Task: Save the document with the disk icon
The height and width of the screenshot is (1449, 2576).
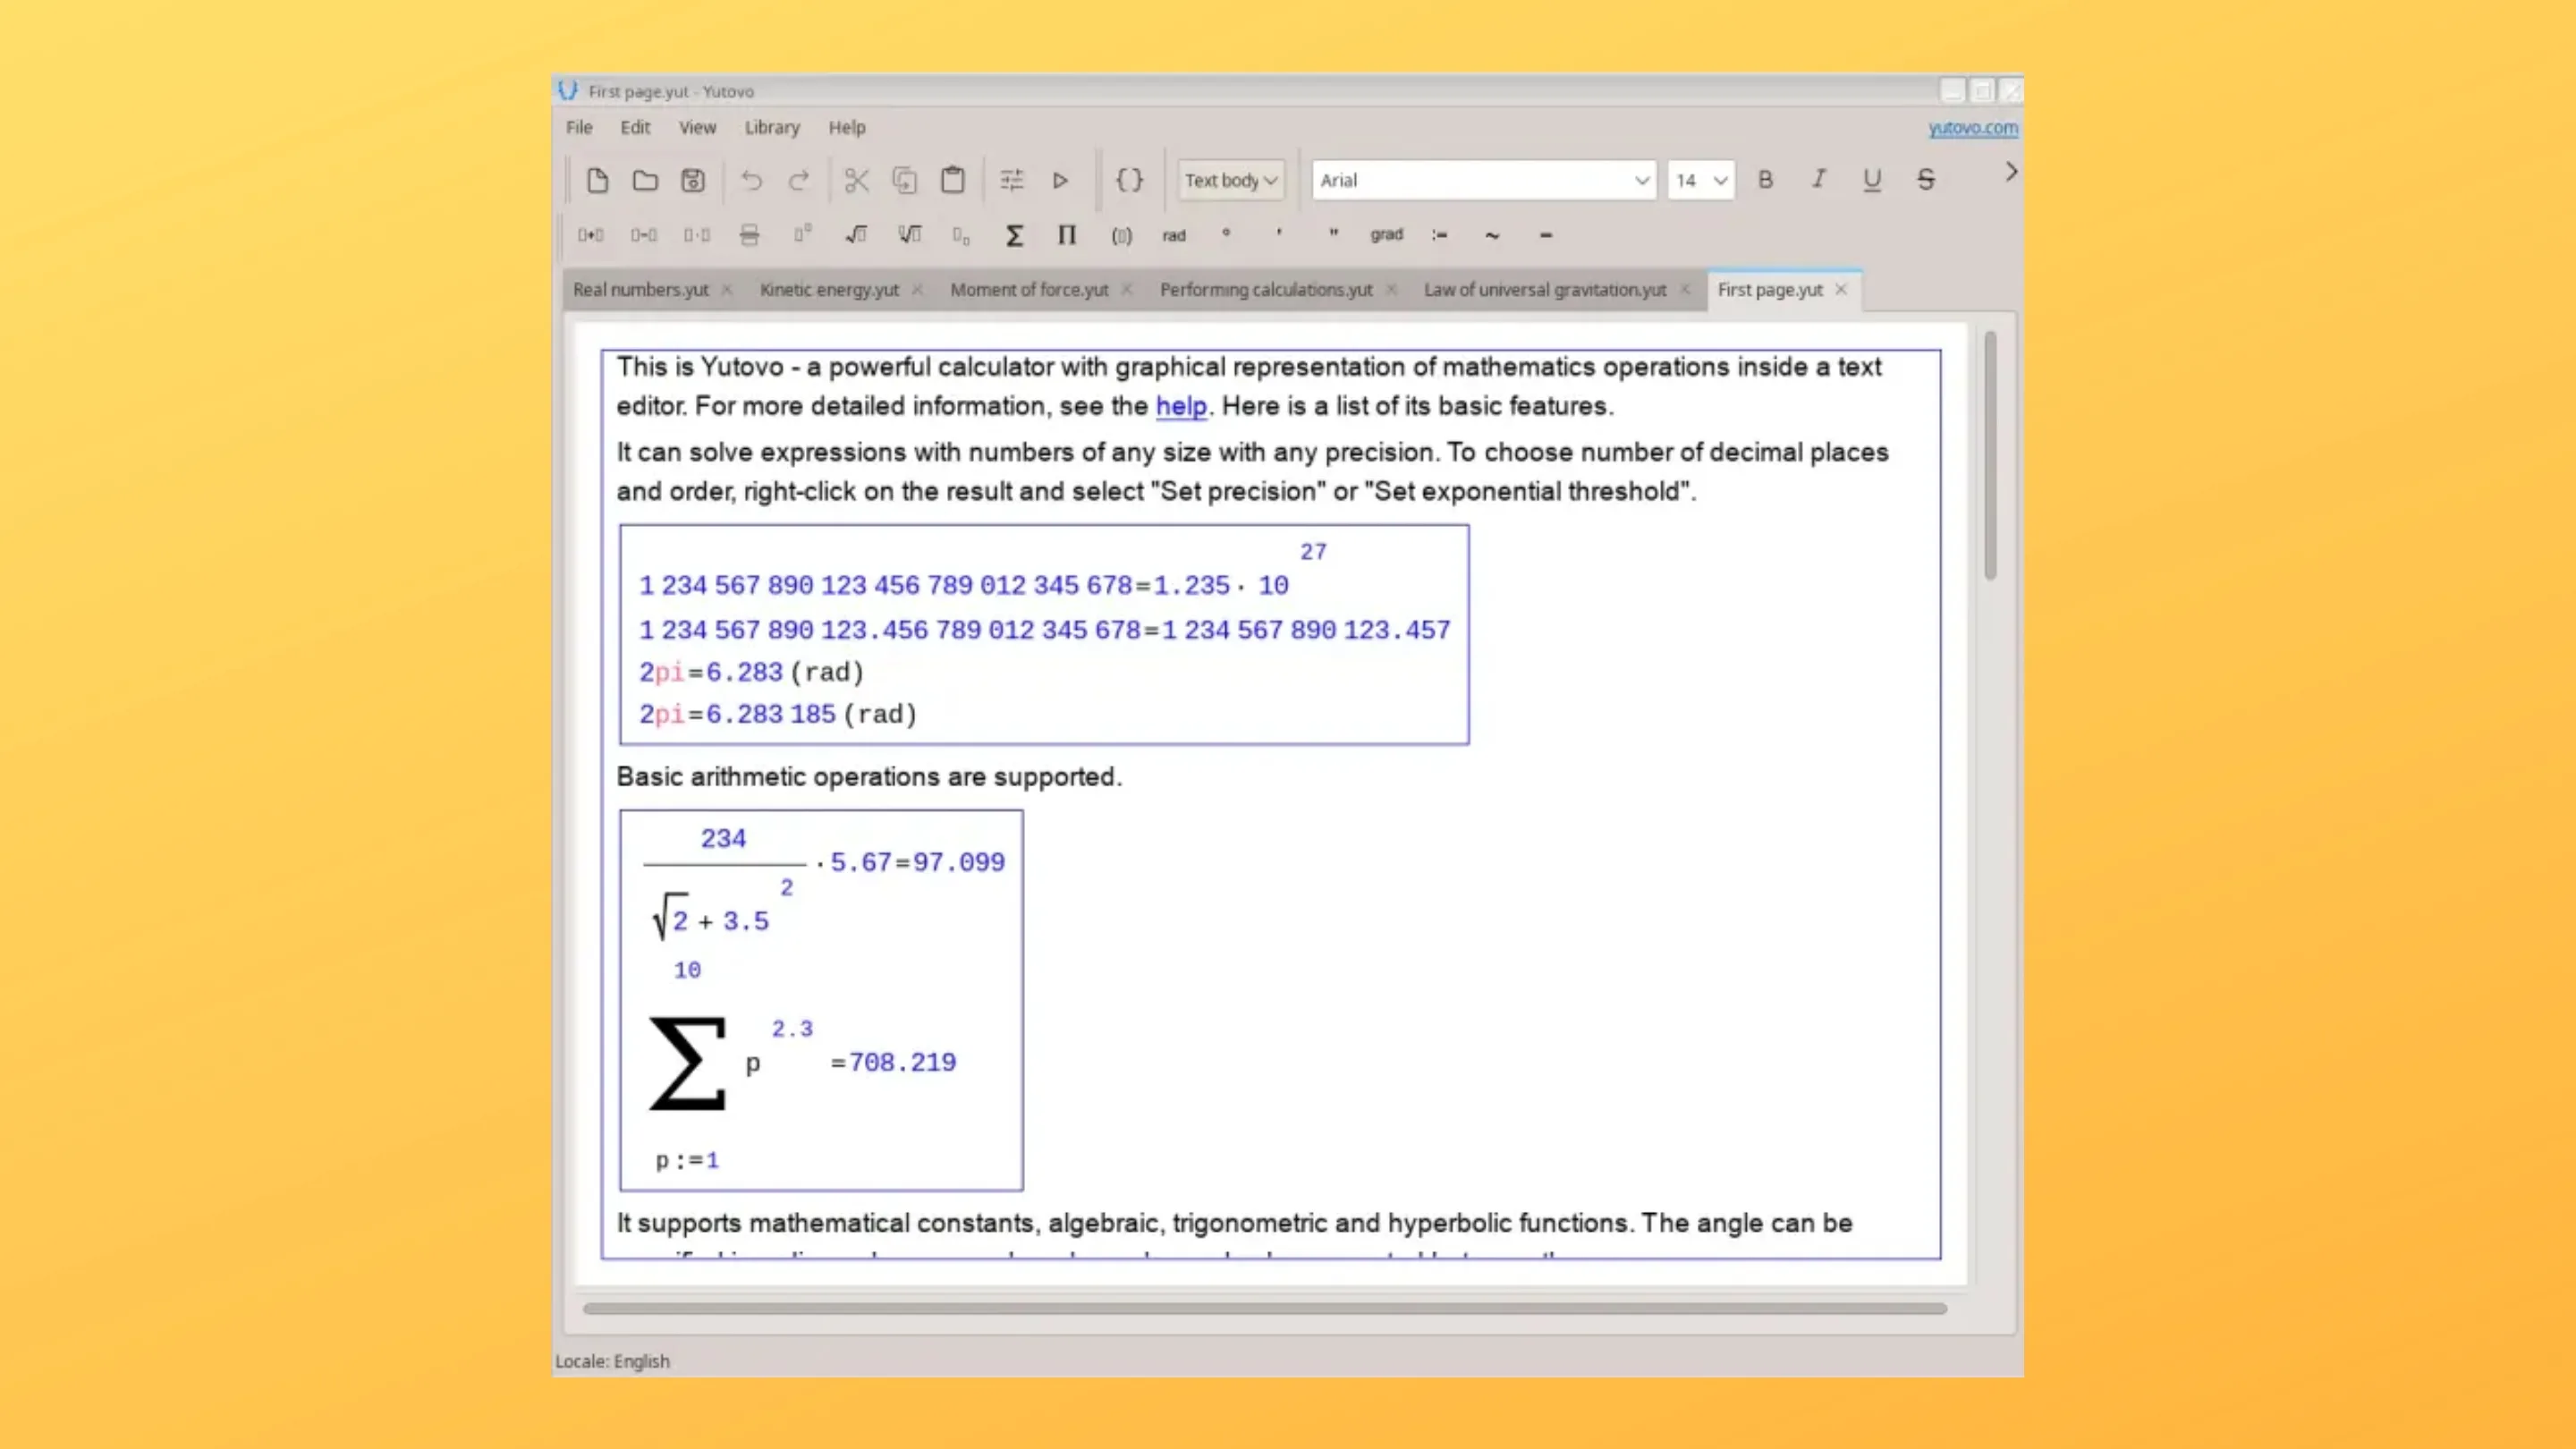Action: 693,180
